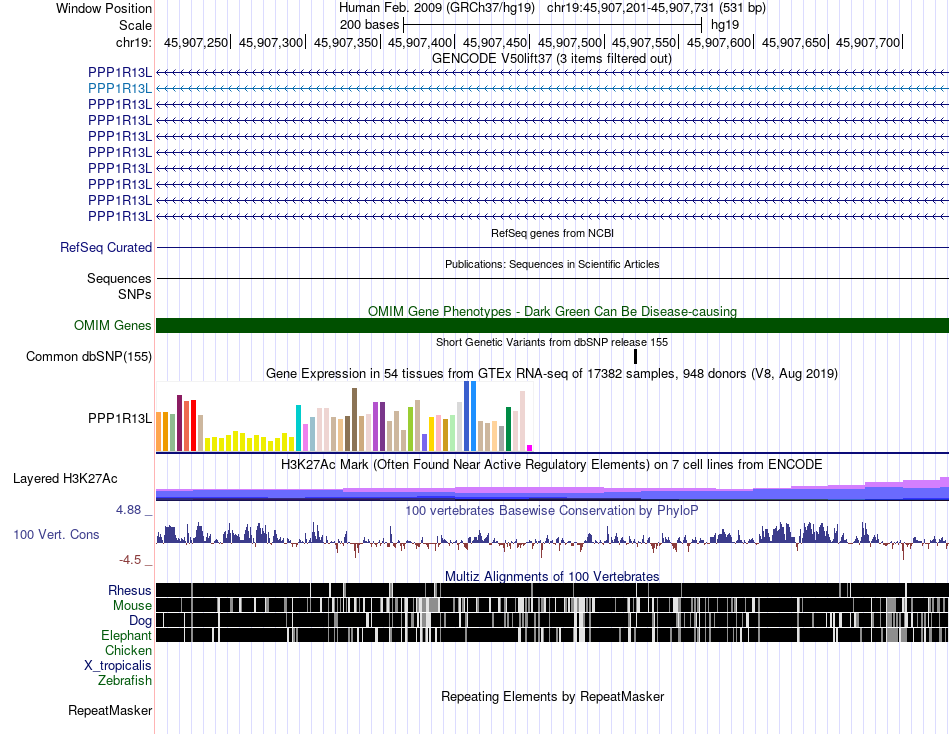This screenshot has width=950, height=734.
Task: Open the H3K27Ac Mark track title
Action: 552,465
